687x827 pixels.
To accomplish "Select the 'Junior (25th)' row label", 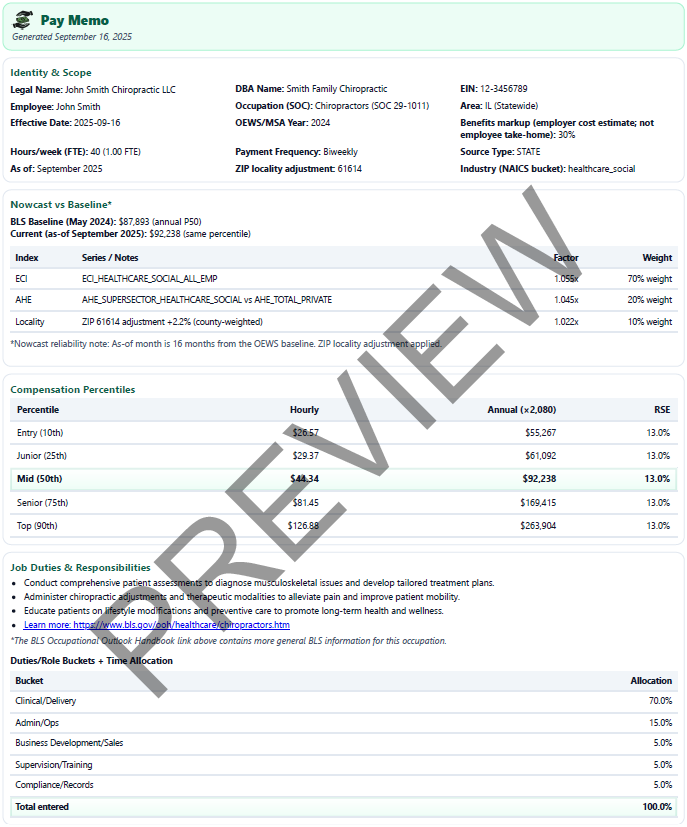I will click(42, 456).
